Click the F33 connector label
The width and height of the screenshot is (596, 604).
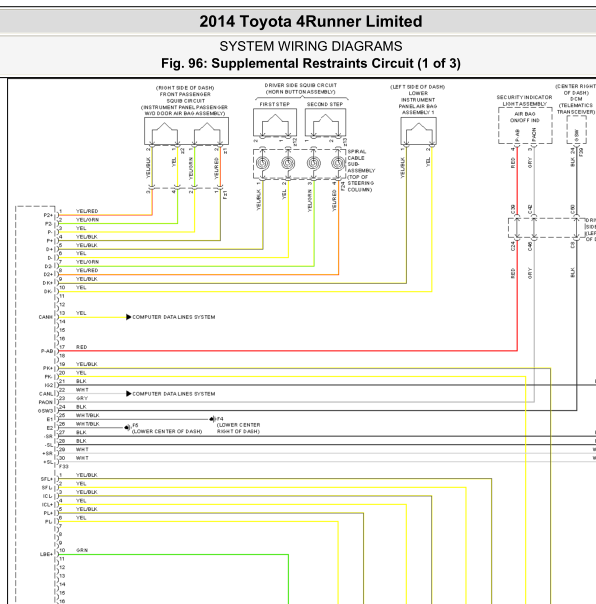[64, 466]
